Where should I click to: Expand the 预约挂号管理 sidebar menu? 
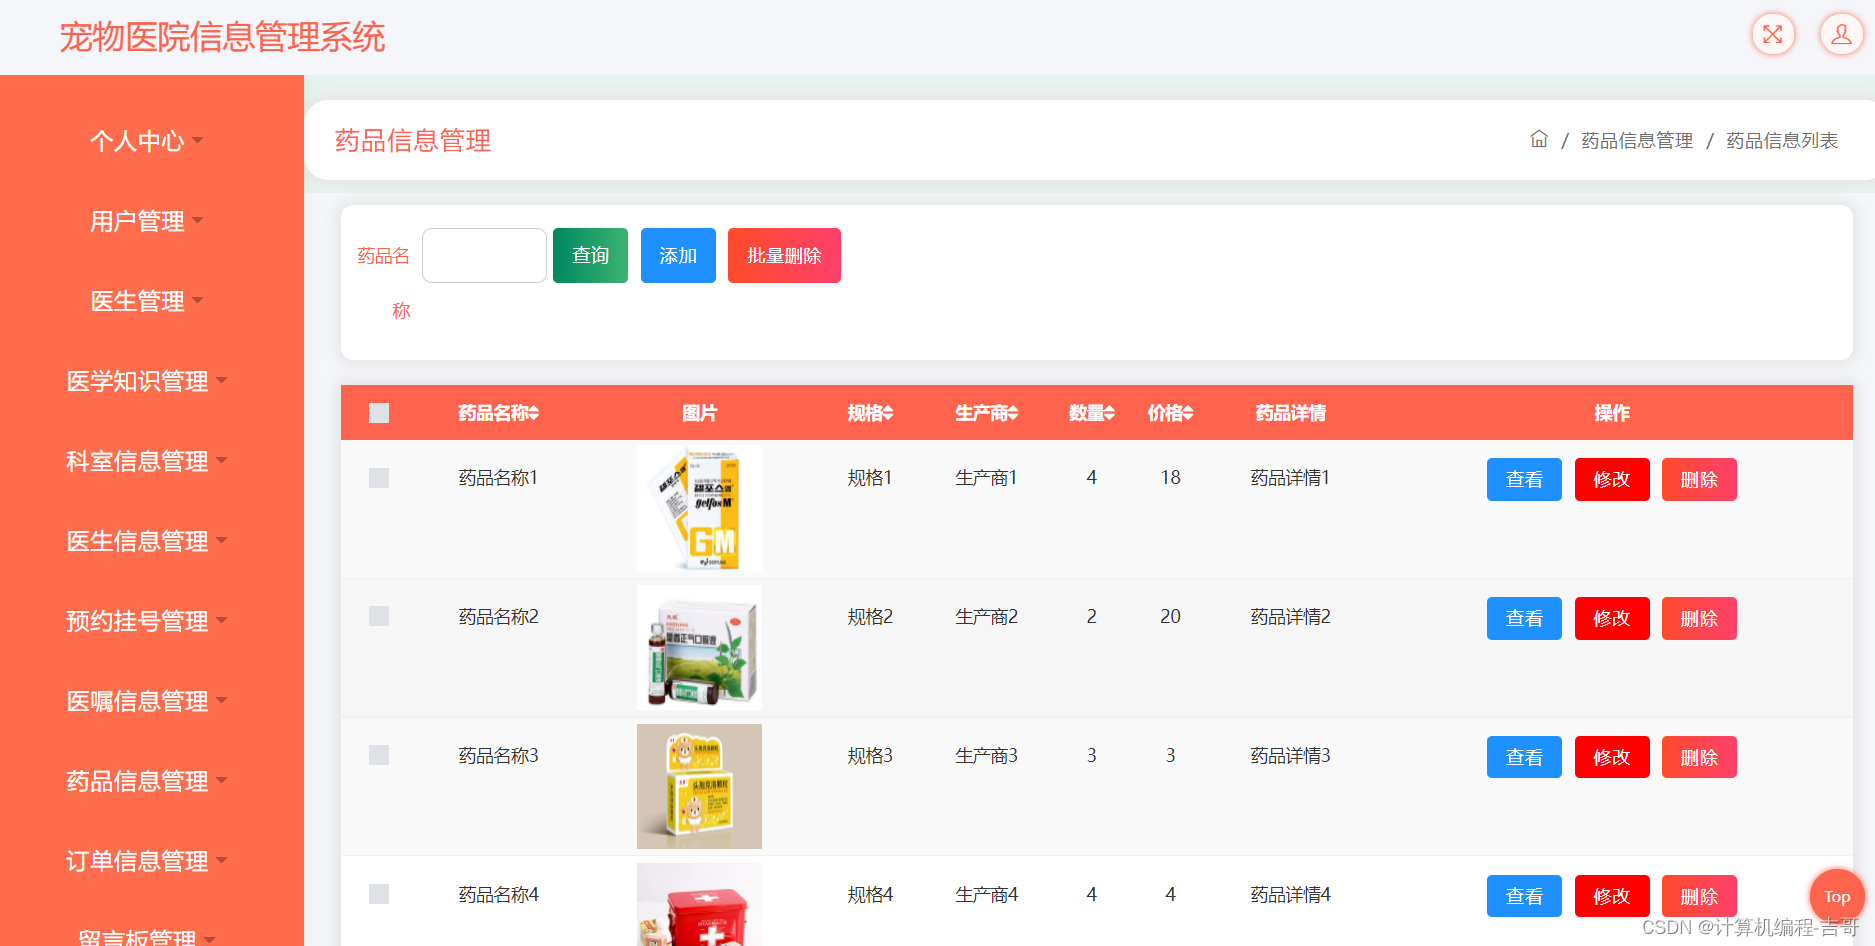147,621
